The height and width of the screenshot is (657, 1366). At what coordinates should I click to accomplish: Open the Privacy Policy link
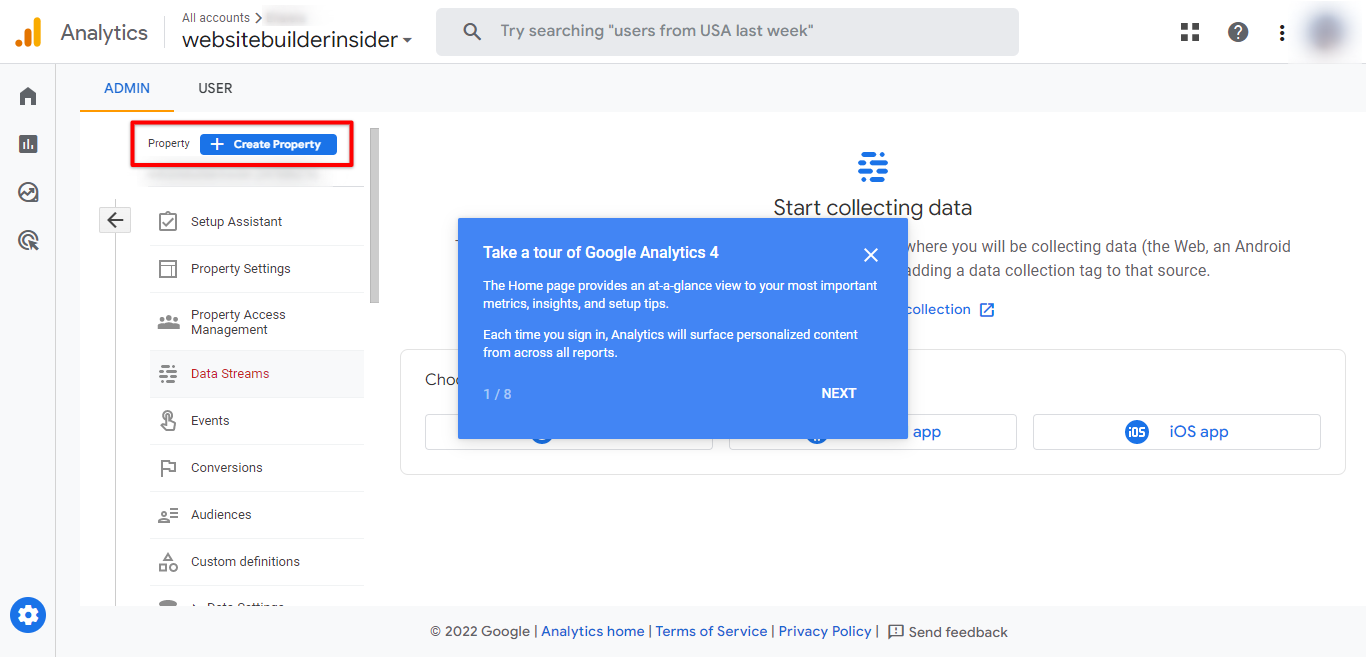(825, 631)
